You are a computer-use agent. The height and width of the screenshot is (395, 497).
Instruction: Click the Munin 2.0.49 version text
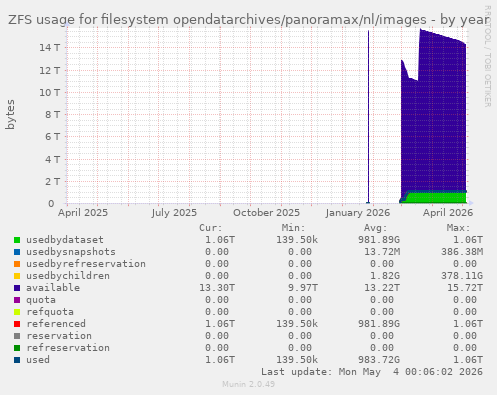tap(249, 384)
